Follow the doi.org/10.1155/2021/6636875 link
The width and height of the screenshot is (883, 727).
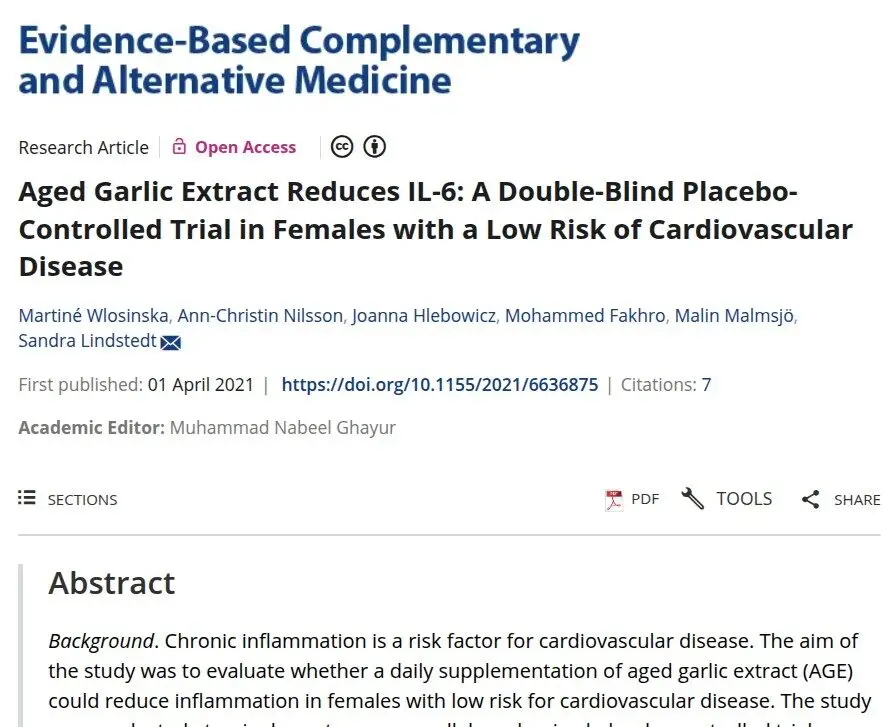[x=440, y=385]
